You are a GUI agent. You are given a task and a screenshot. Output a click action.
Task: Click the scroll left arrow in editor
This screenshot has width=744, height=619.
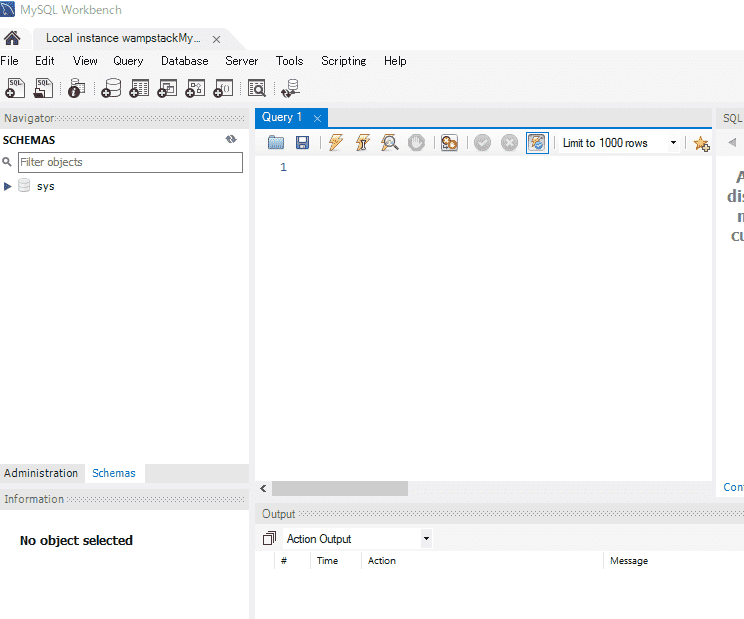[x=263, y=488]
